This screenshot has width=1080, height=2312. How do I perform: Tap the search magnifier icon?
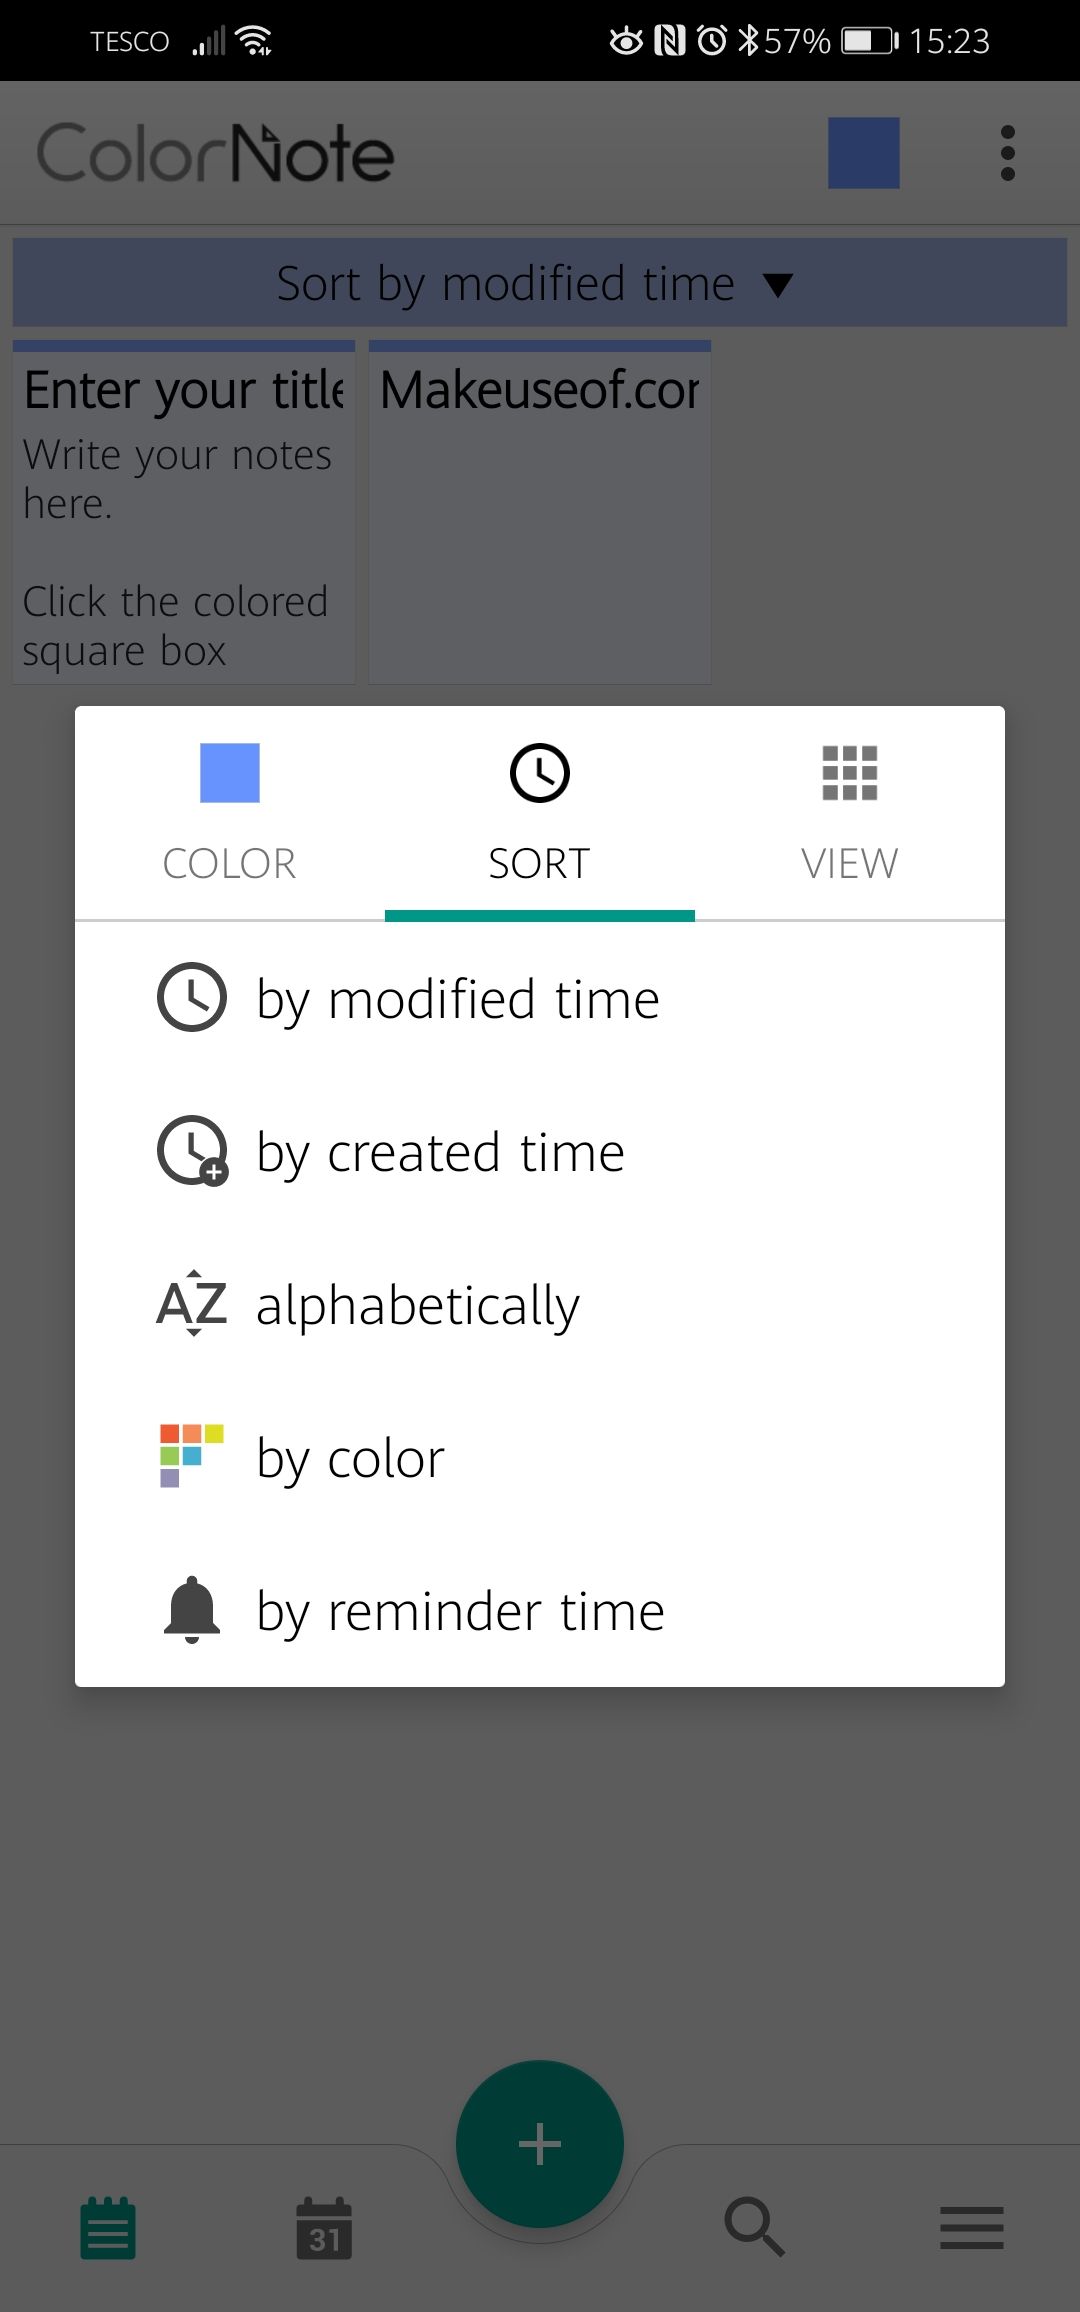point(754,2226)
